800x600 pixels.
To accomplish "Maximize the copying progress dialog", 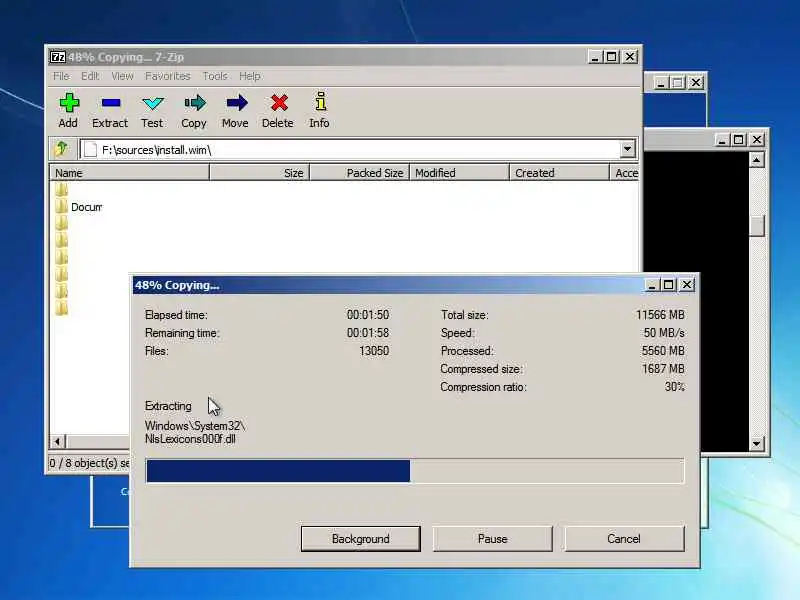I will tap(668, 285).
